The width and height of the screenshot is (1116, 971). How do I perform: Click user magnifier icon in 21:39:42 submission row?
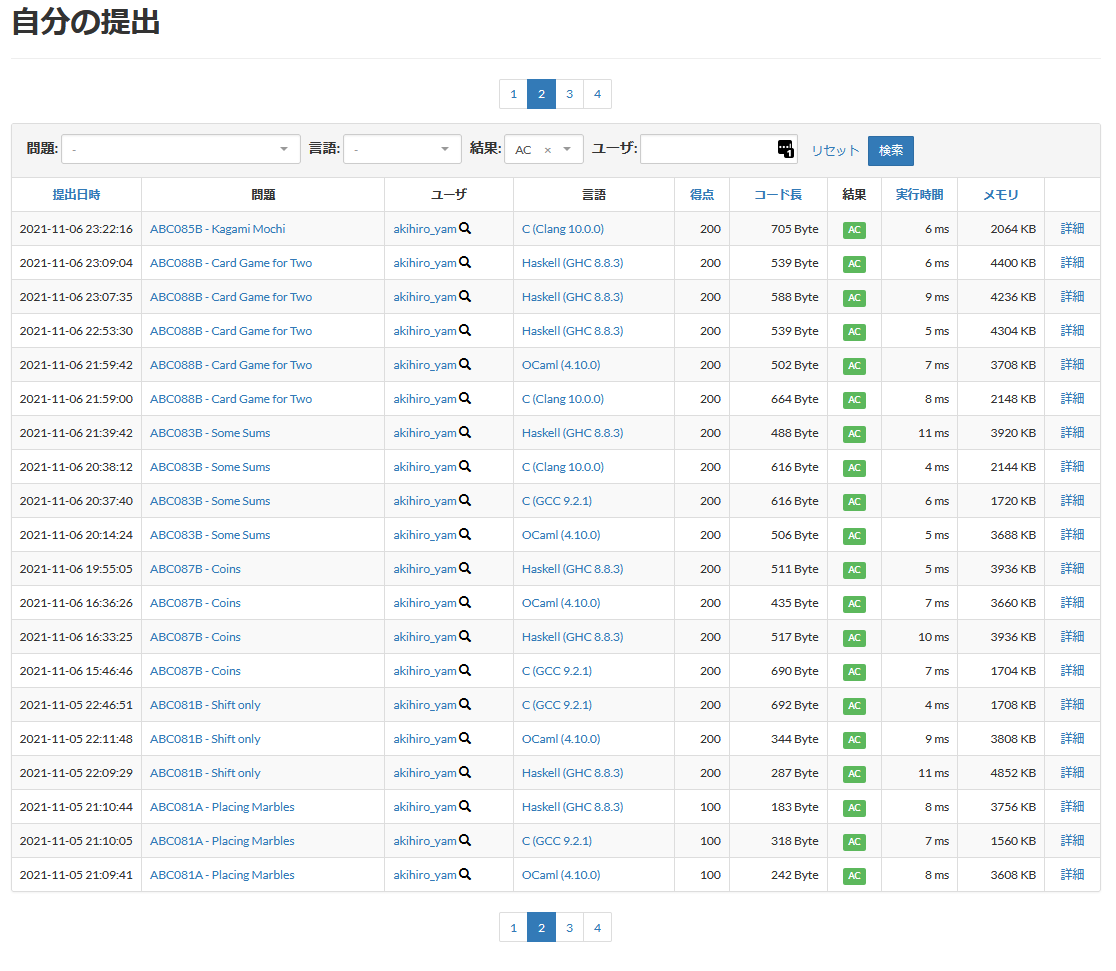[465, 433]
